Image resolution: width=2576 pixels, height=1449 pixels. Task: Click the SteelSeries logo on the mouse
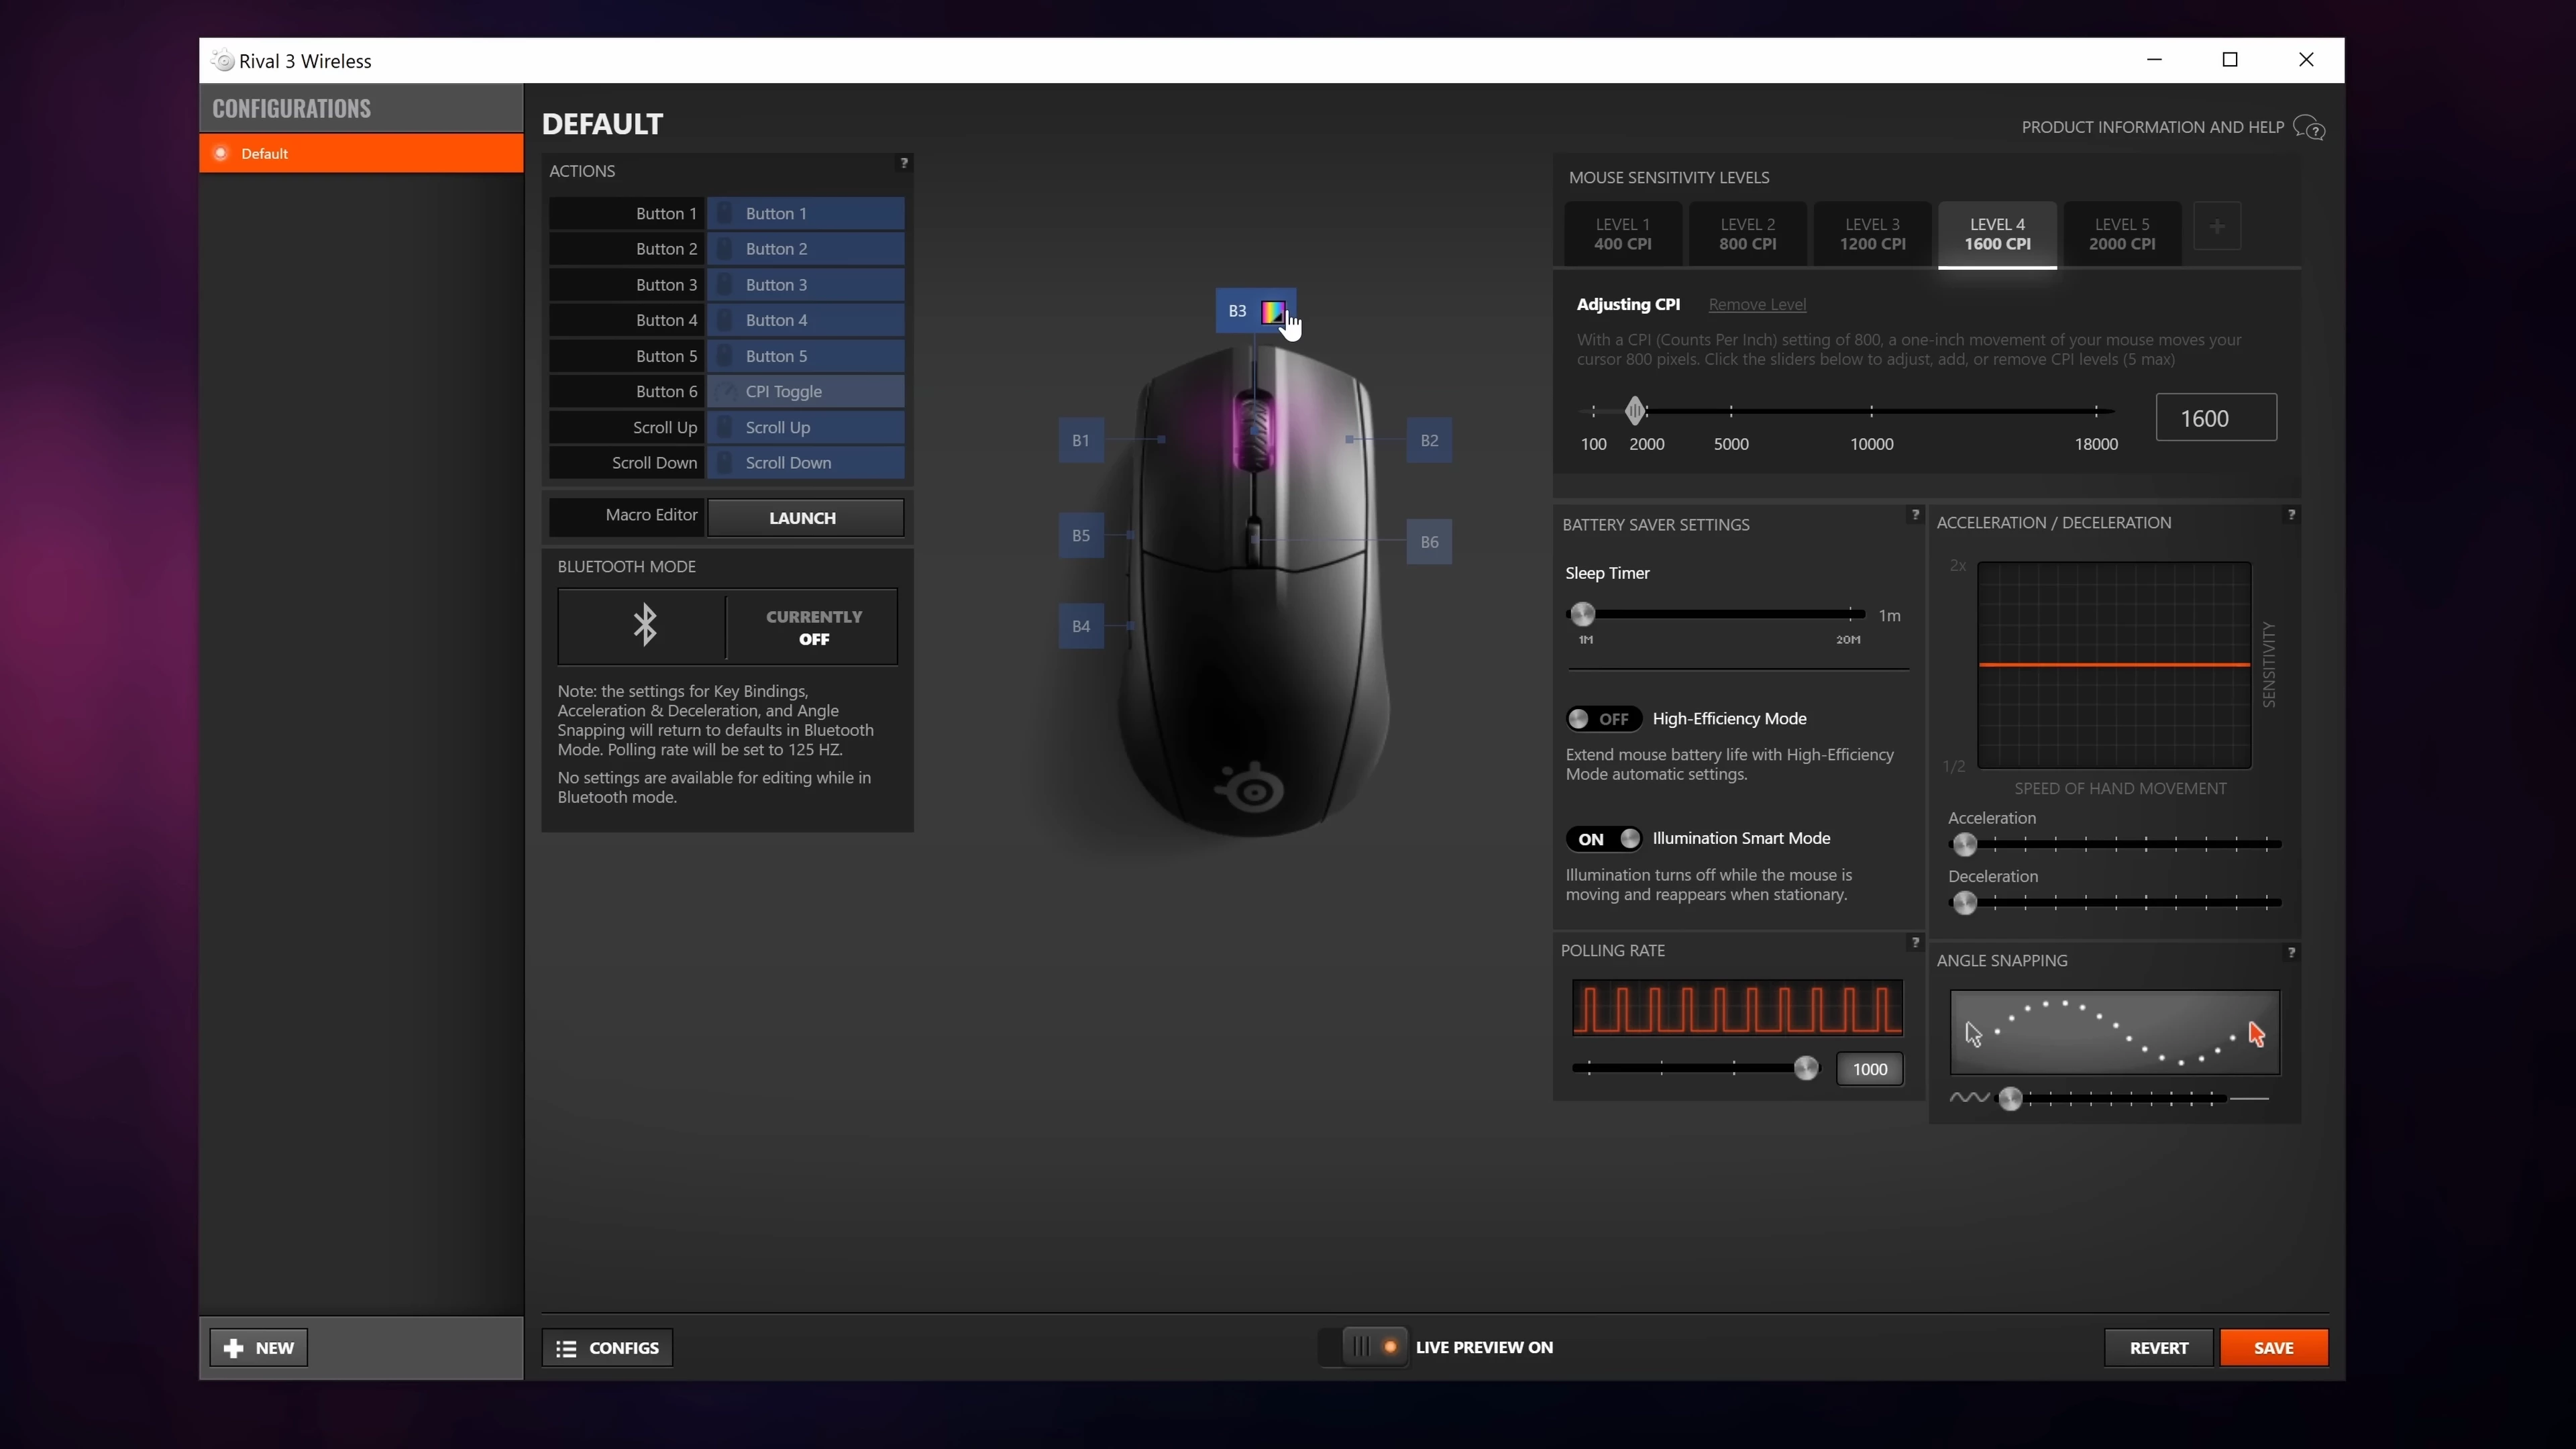[x=1249, y=789]
